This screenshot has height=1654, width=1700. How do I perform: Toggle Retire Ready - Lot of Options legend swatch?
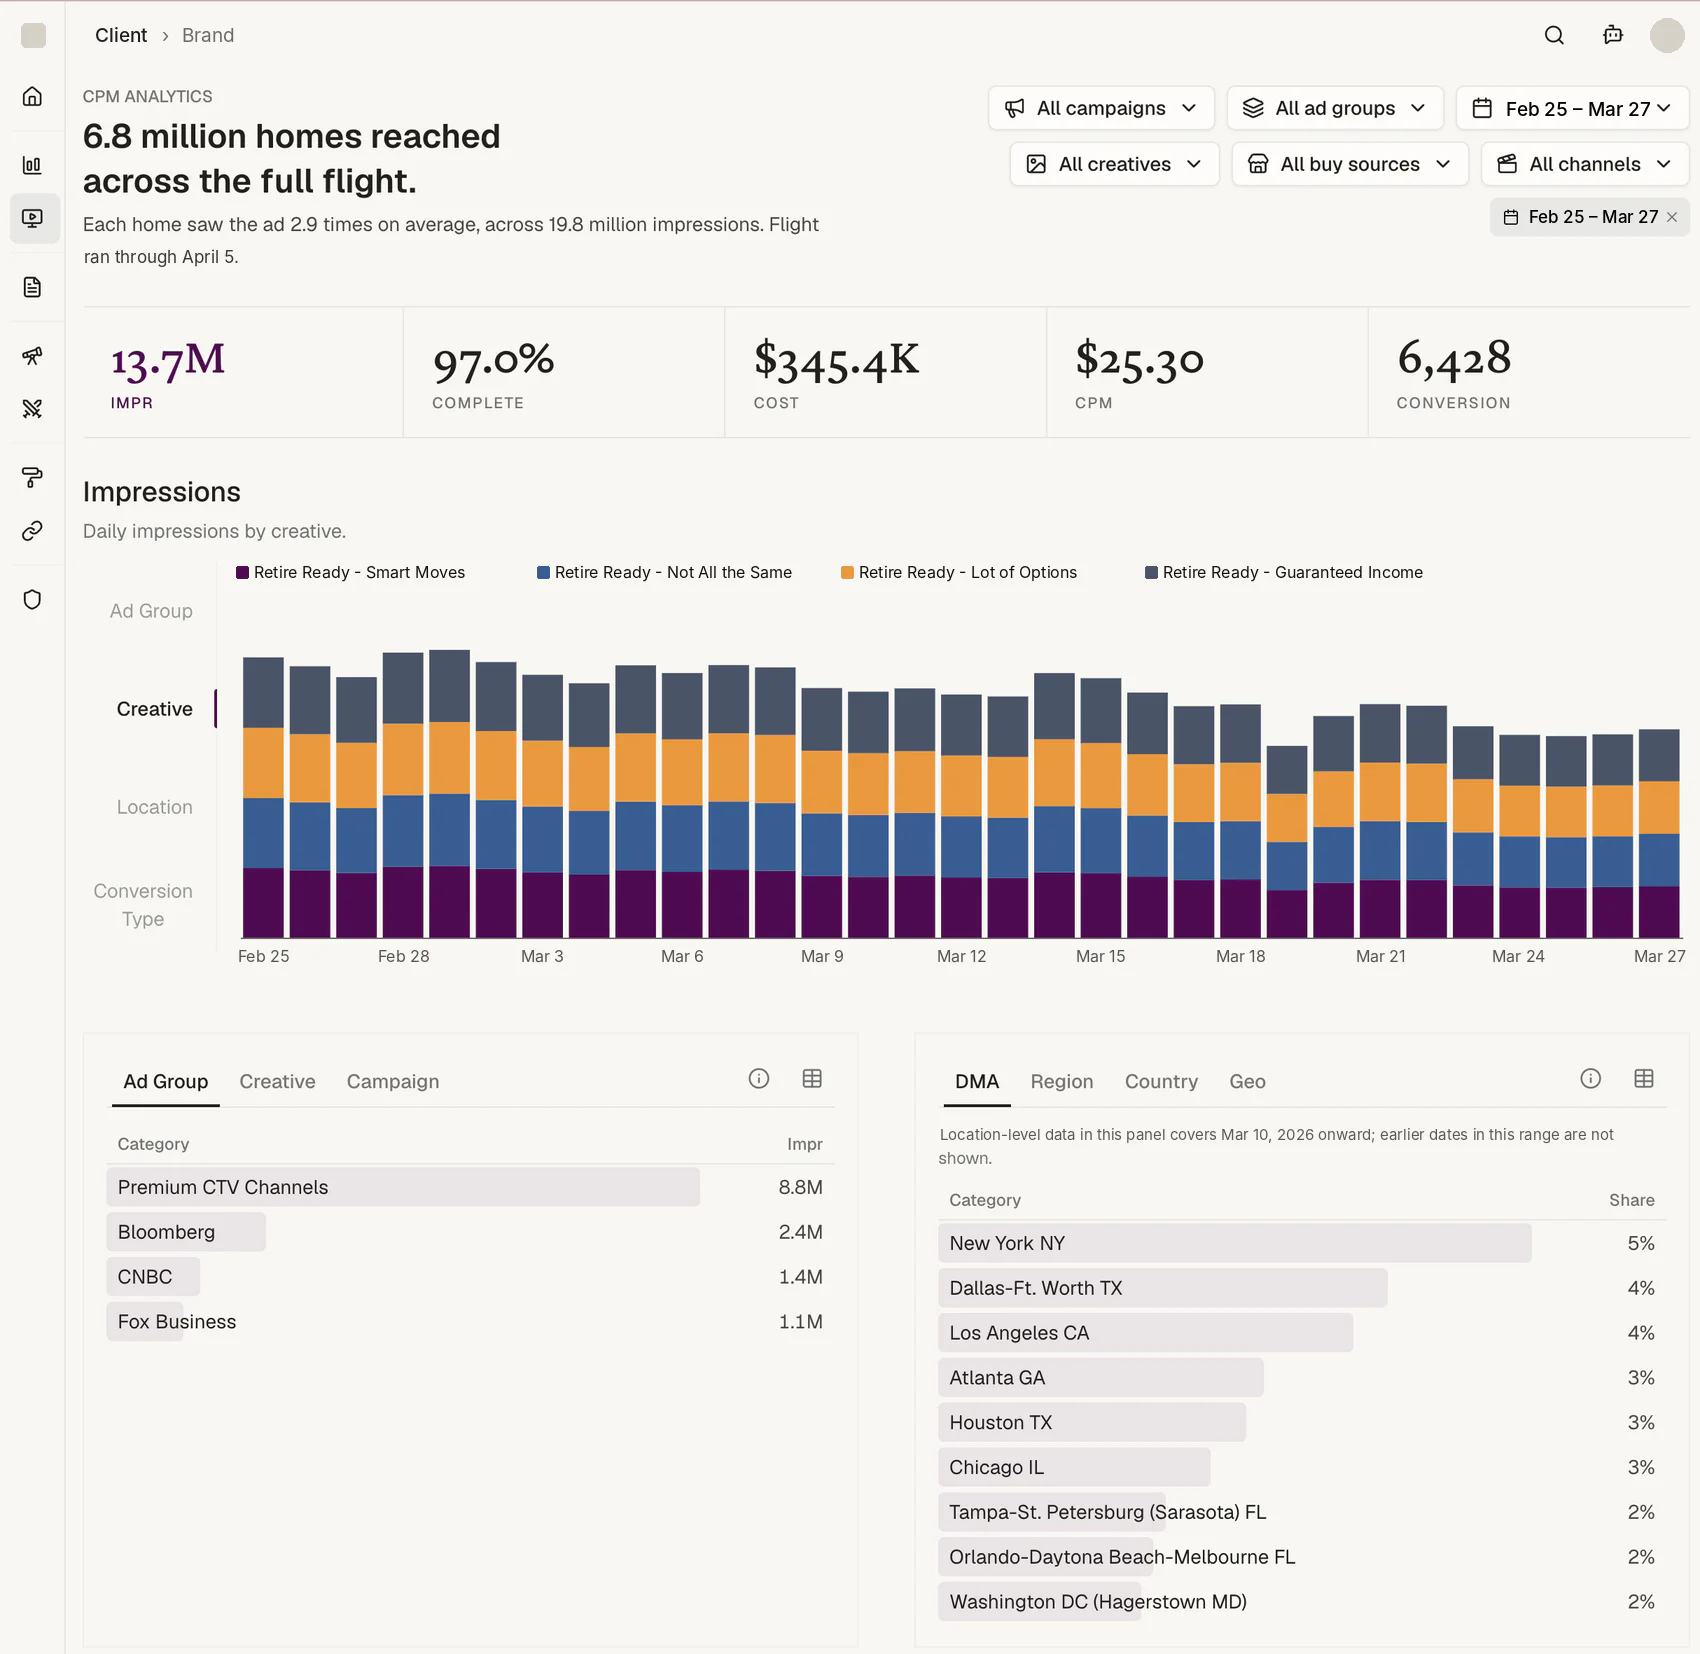(847, 573)
